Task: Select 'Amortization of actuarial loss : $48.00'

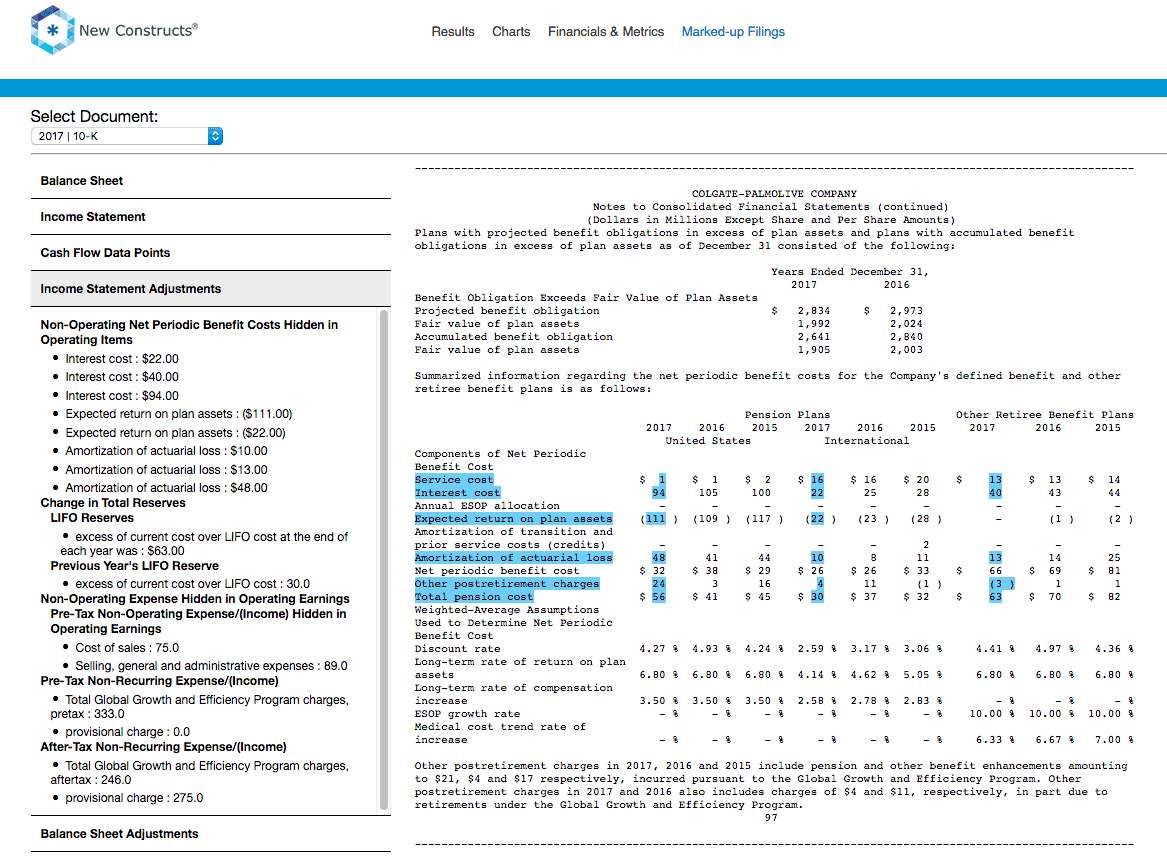Action: click(x=166, y=488)
